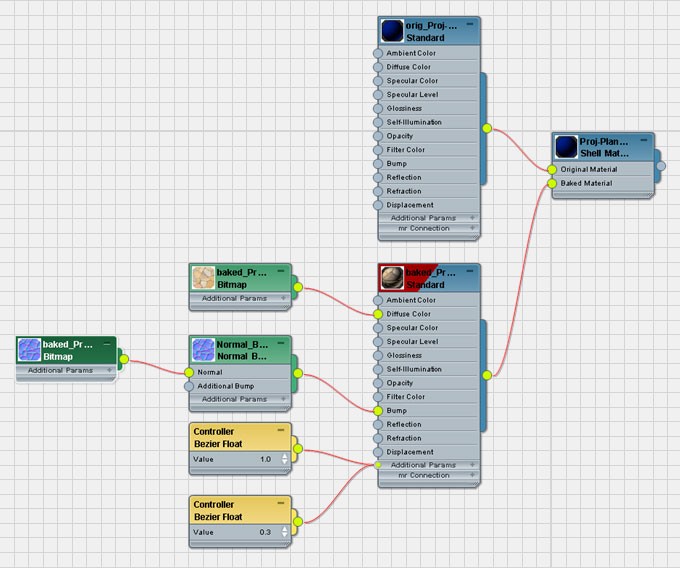Viewport: 680px width, 568px height.
Task: Click orig_Proj Standard node's yellow output socket
Action: pos(487,128)
